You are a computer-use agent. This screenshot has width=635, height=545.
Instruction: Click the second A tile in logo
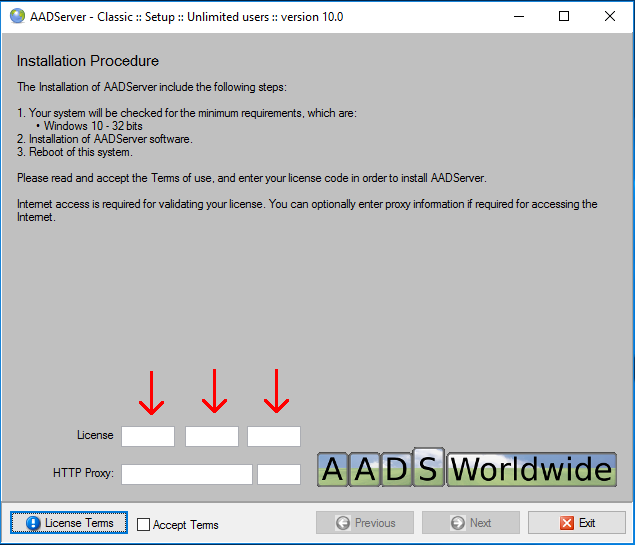pos(365,469)
